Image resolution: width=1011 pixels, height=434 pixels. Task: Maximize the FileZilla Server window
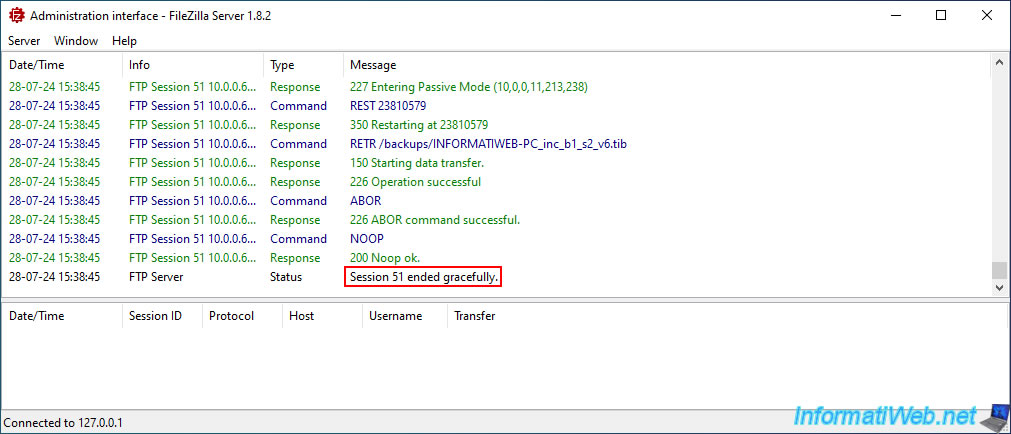pos(941,16)
